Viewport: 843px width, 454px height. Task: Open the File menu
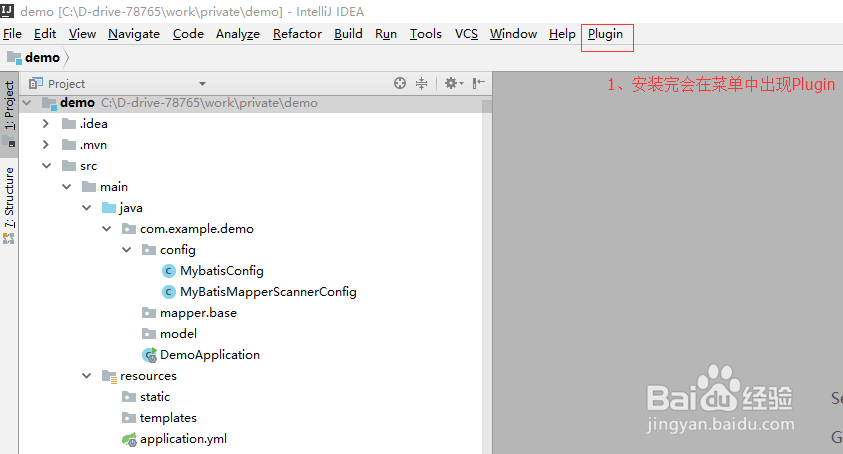click(x=12, y=34)
